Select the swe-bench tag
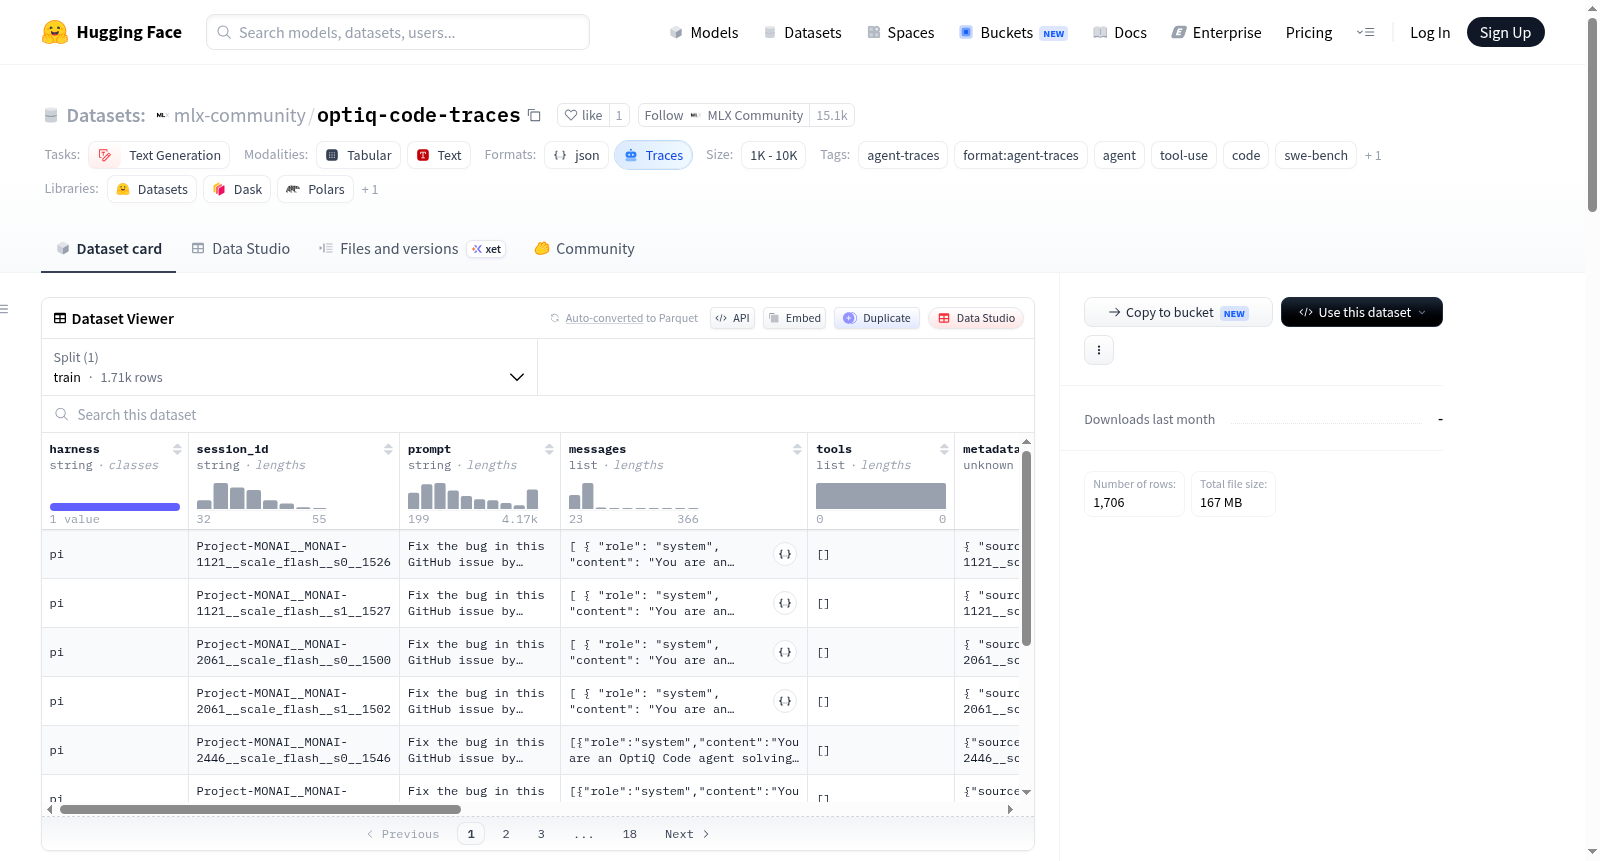 [1316, 155]
